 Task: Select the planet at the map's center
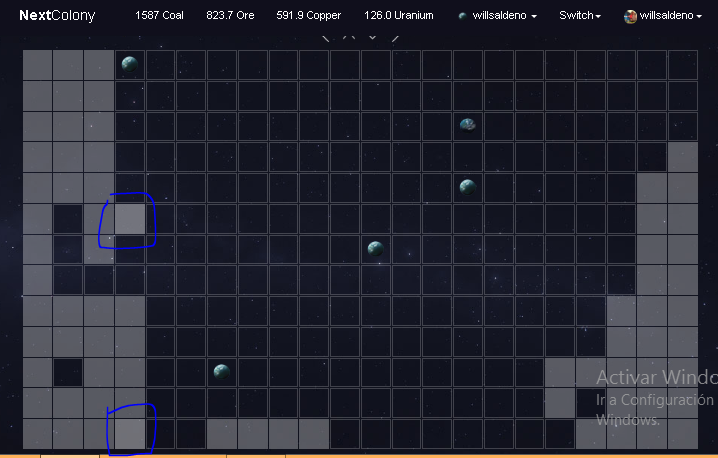(x=375, y=248)
